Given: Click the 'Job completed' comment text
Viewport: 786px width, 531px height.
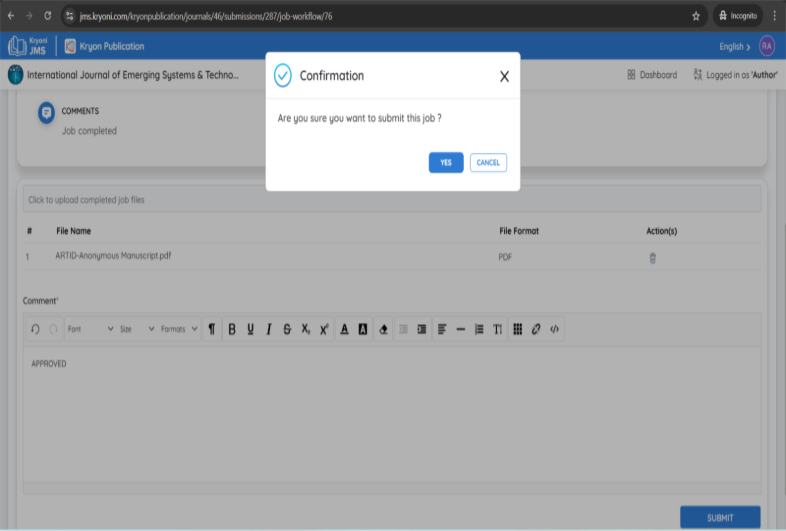Looking at the screenshot, I should 89,131.
